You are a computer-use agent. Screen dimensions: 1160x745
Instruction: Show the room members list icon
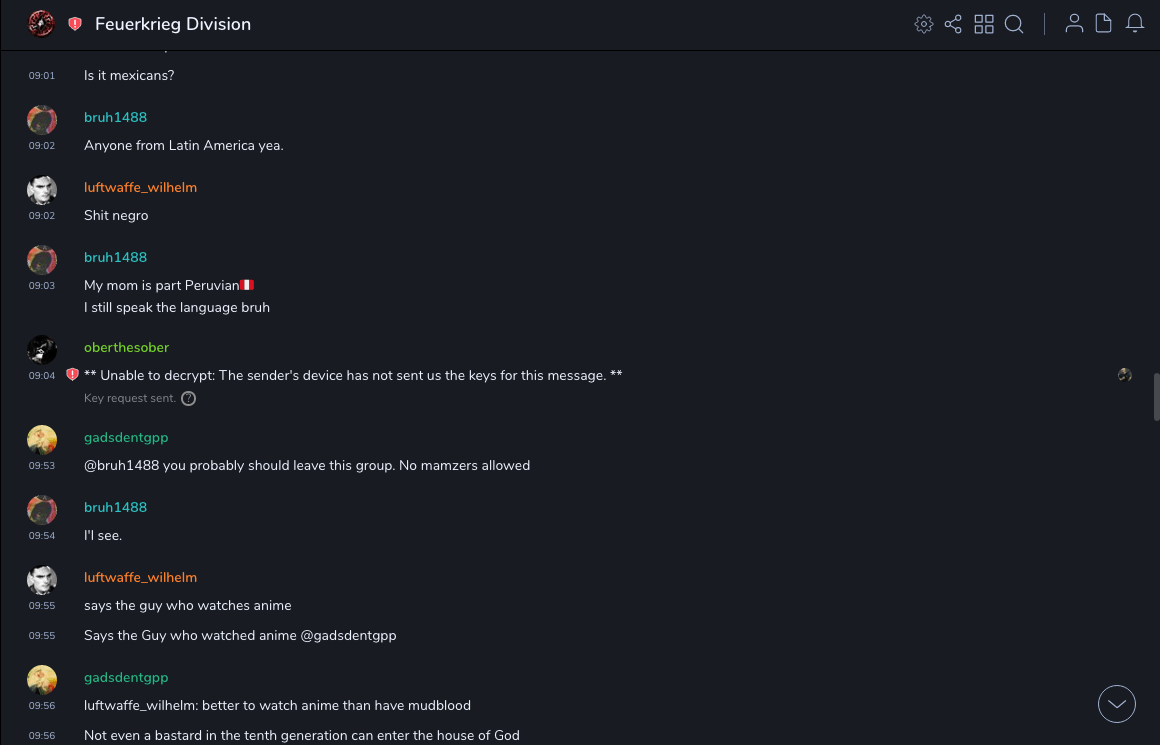(x=1074, y=24)
